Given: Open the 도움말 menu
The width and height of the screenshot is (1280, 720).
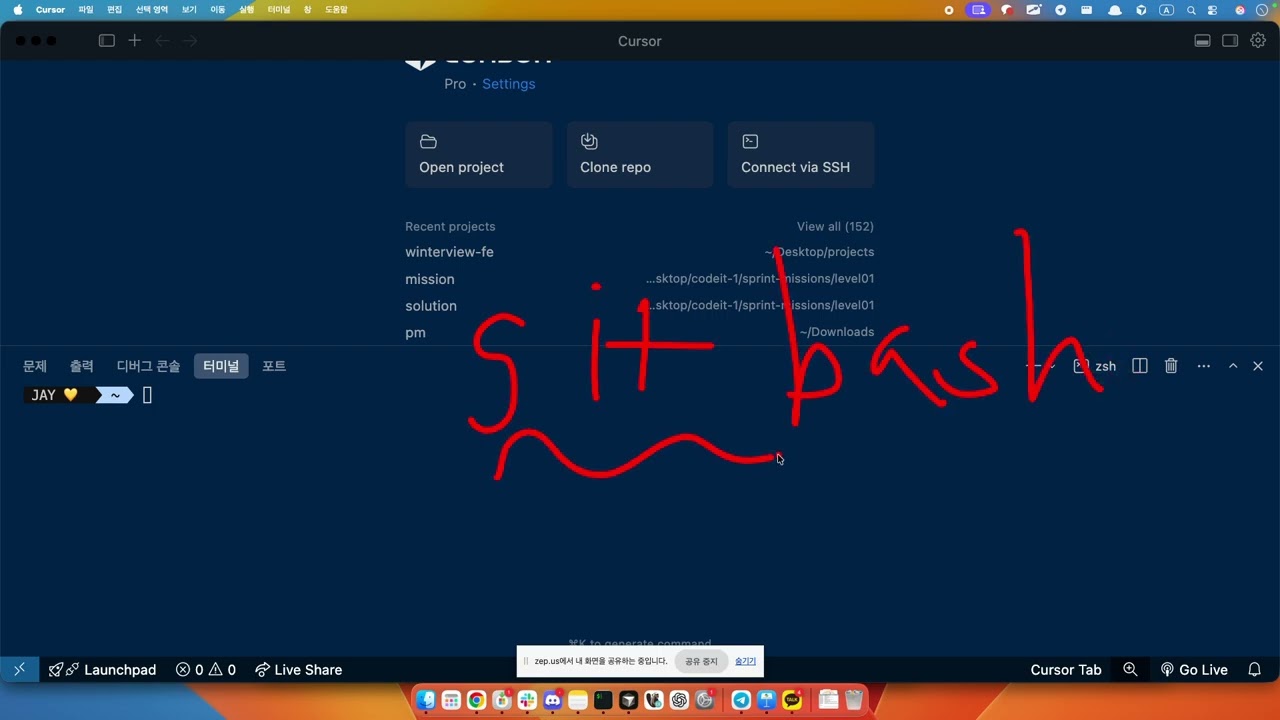Looking at the screenshot, I should [336, 10].
